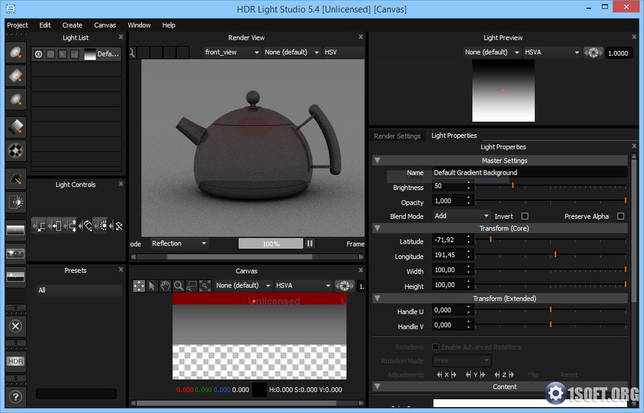
Task: Click the sun brightness icon in Light Controls
Action: coord(103,226)
